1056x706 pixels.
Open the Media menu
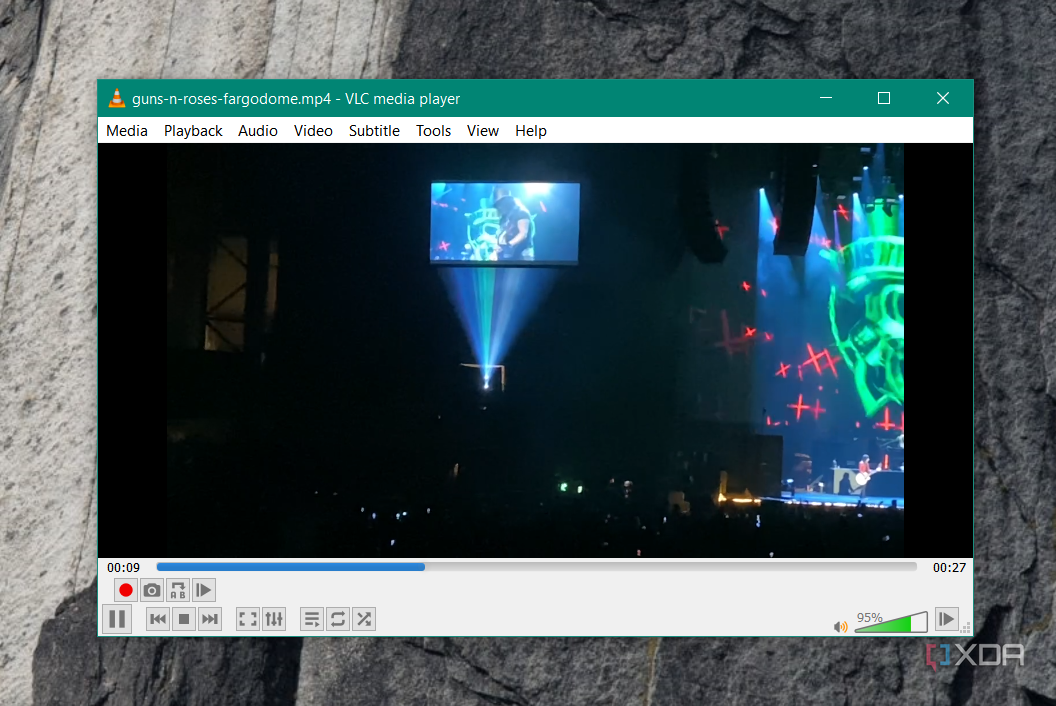(x=127, y=131)
